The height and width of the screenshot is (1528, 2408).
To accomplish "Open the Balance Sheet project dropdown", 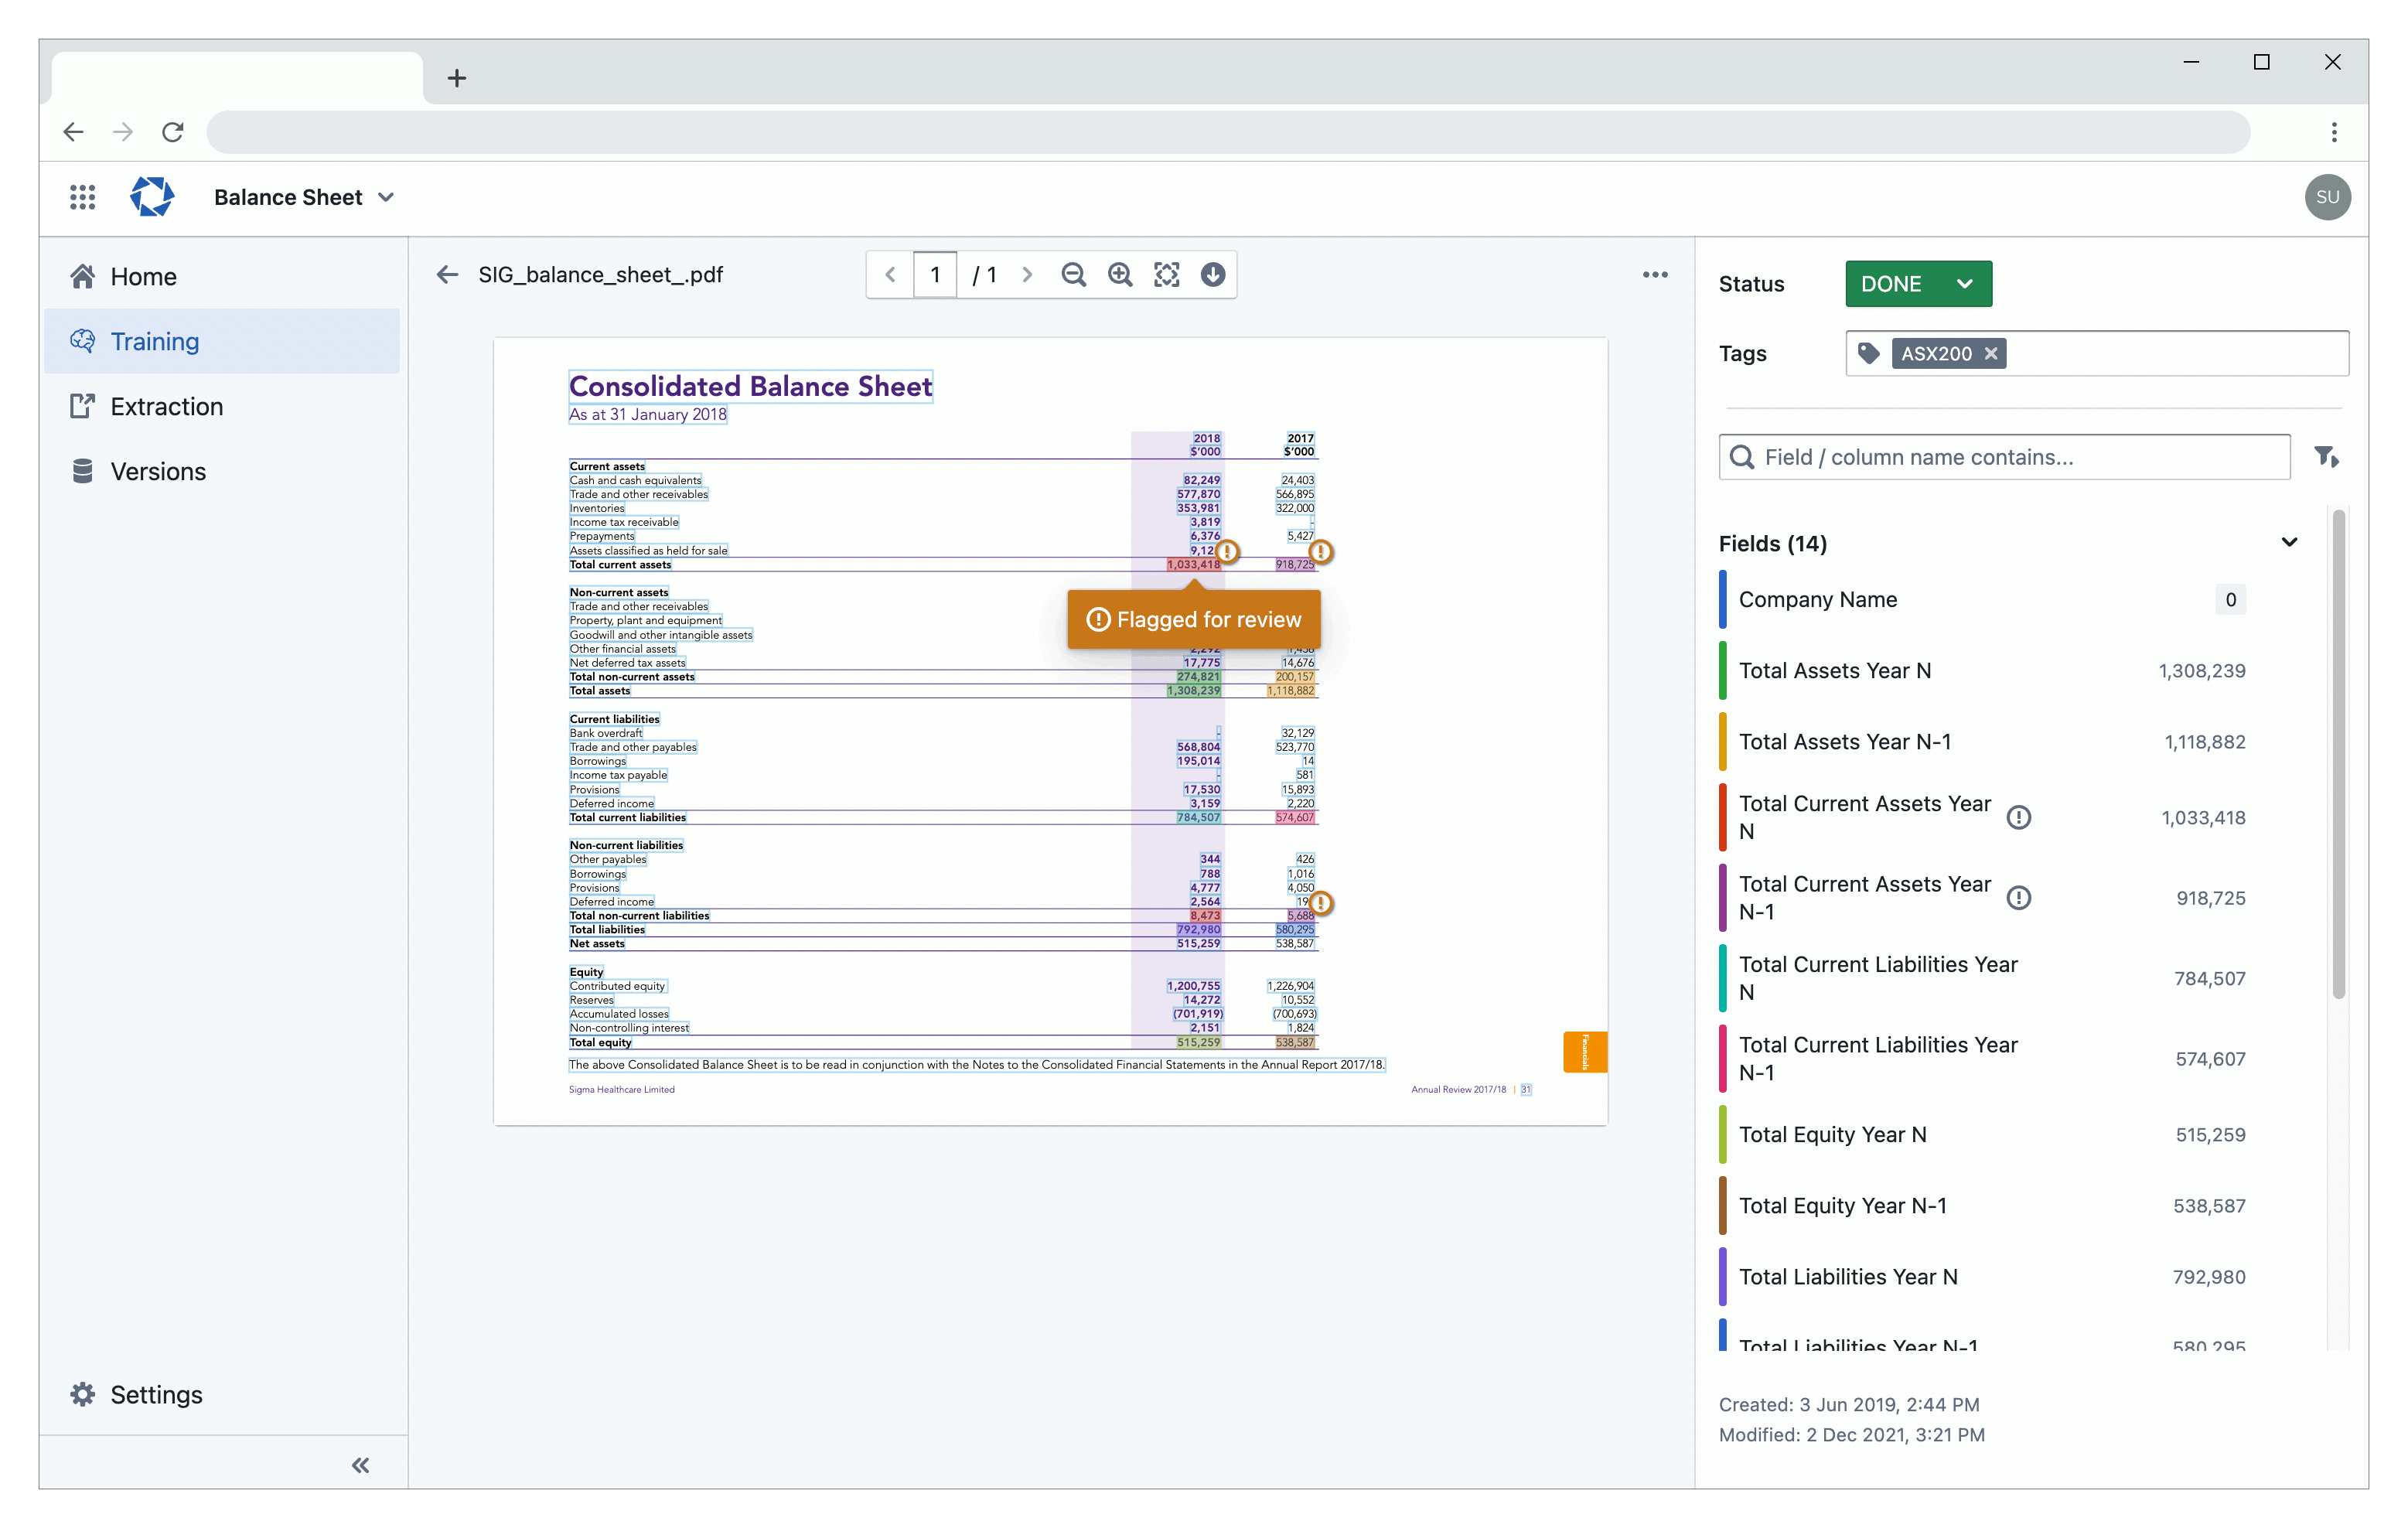I will [x=304, y=197].
